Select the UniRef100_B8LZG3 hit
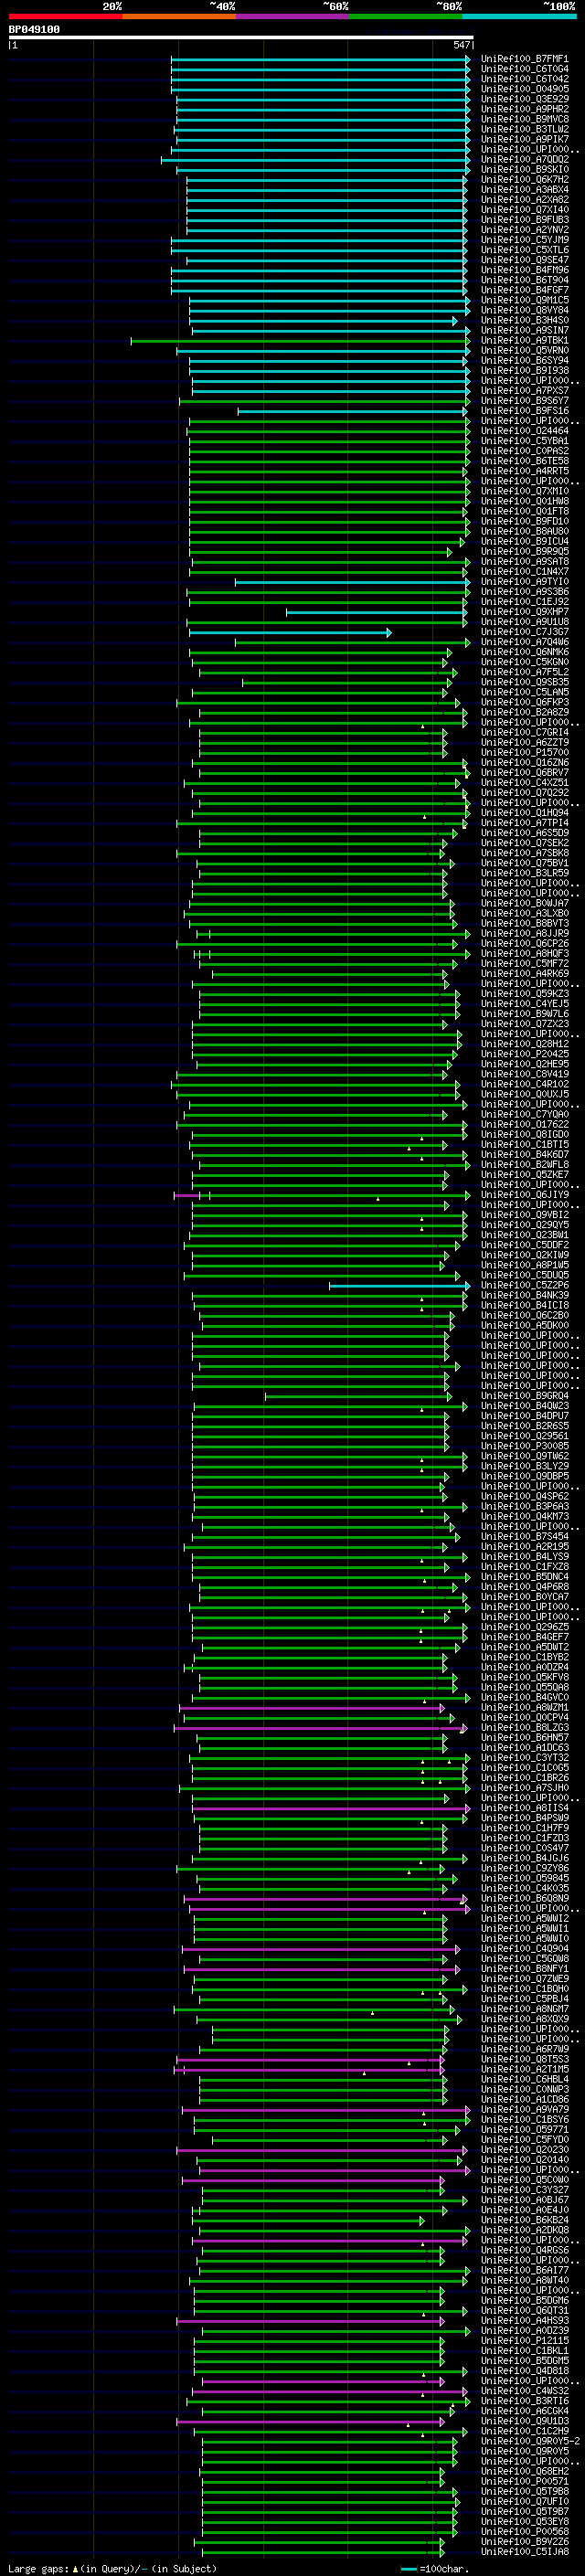This screenshot has width=585, height=2576. 525,1728
